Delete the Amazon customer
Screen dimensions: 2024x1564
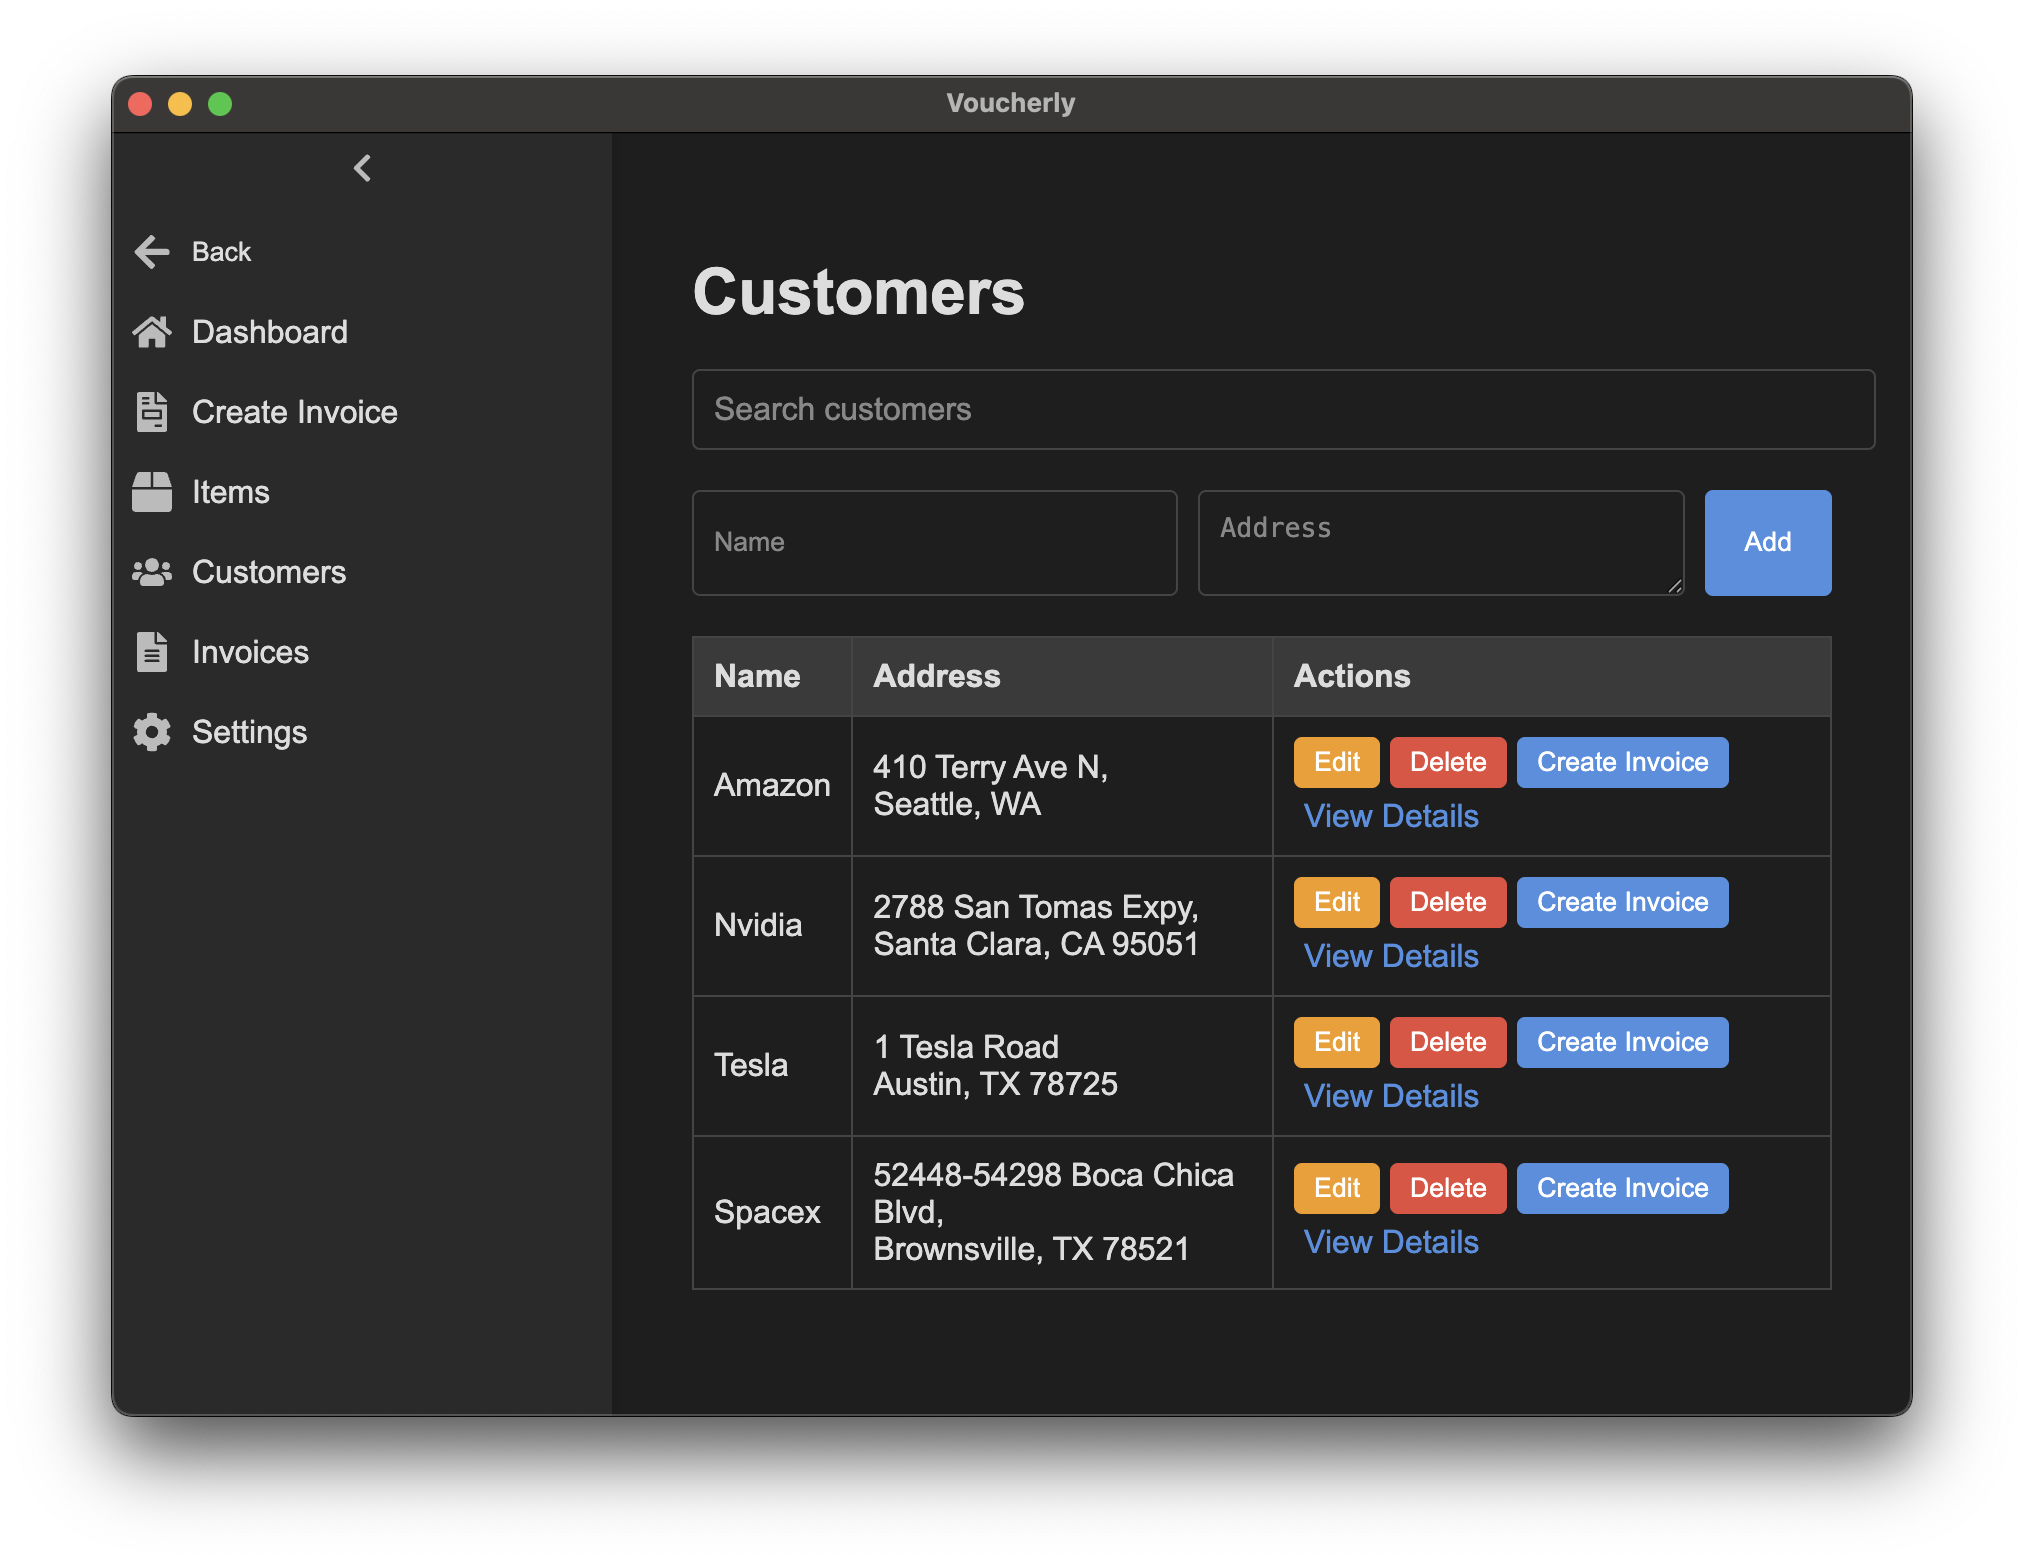1448,763
